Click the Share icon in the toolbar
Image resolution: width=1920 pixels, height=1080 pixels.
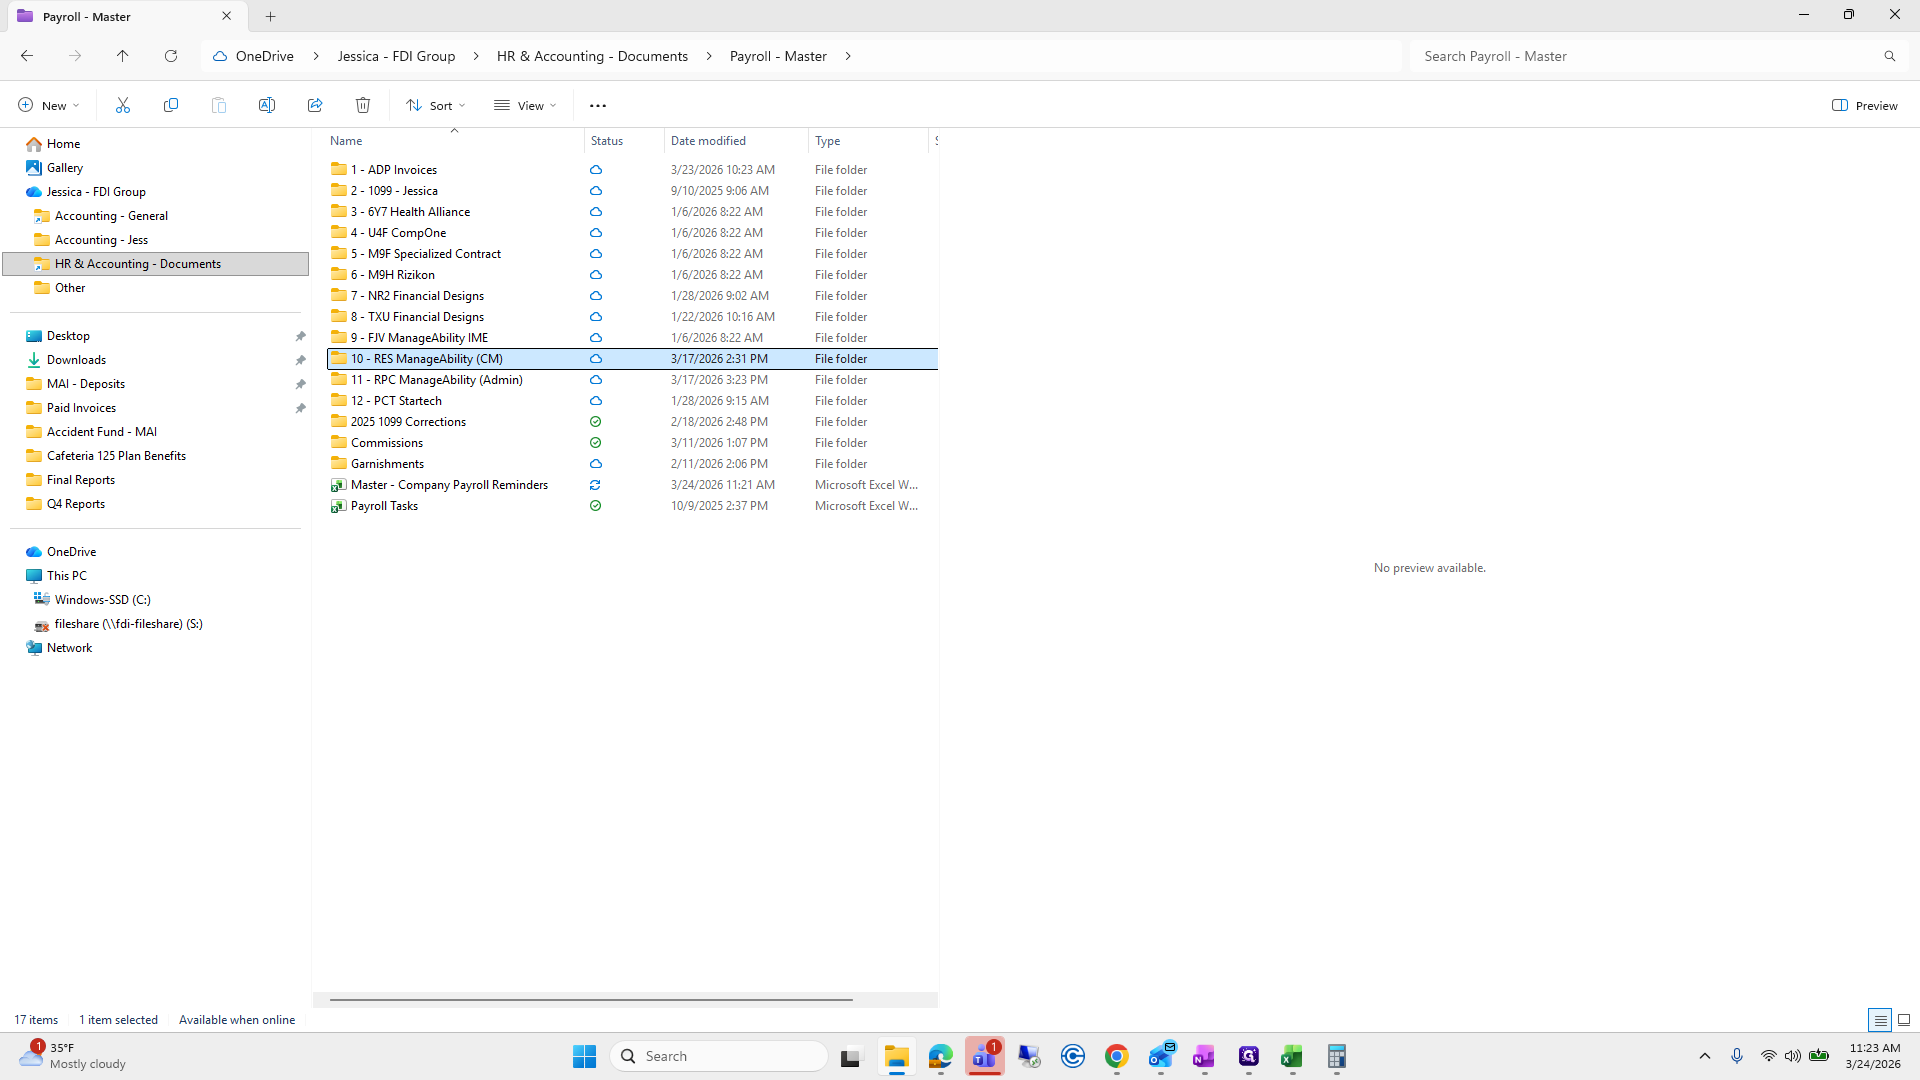[314, 105]
